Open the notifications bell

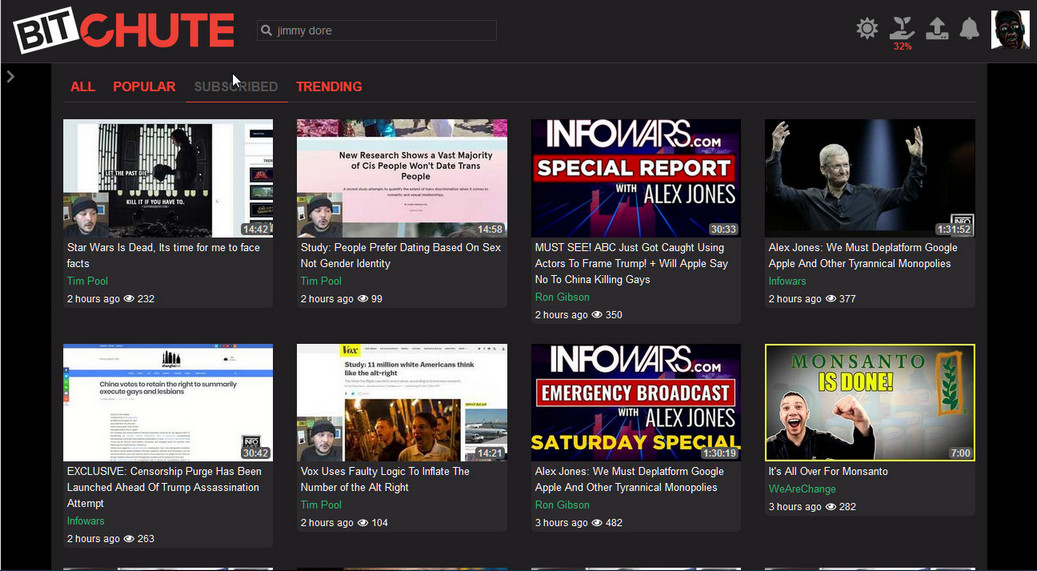pyautogui.click(x=969, y=29)
